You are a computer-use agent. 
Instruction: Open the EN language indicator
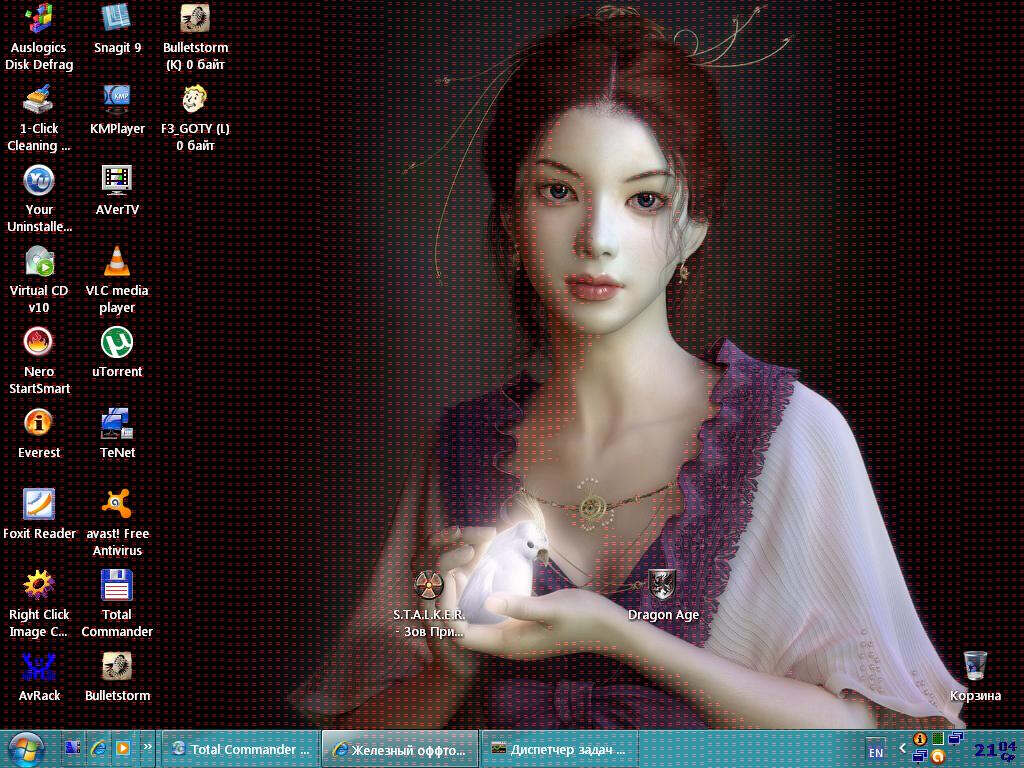coord(876,751)
